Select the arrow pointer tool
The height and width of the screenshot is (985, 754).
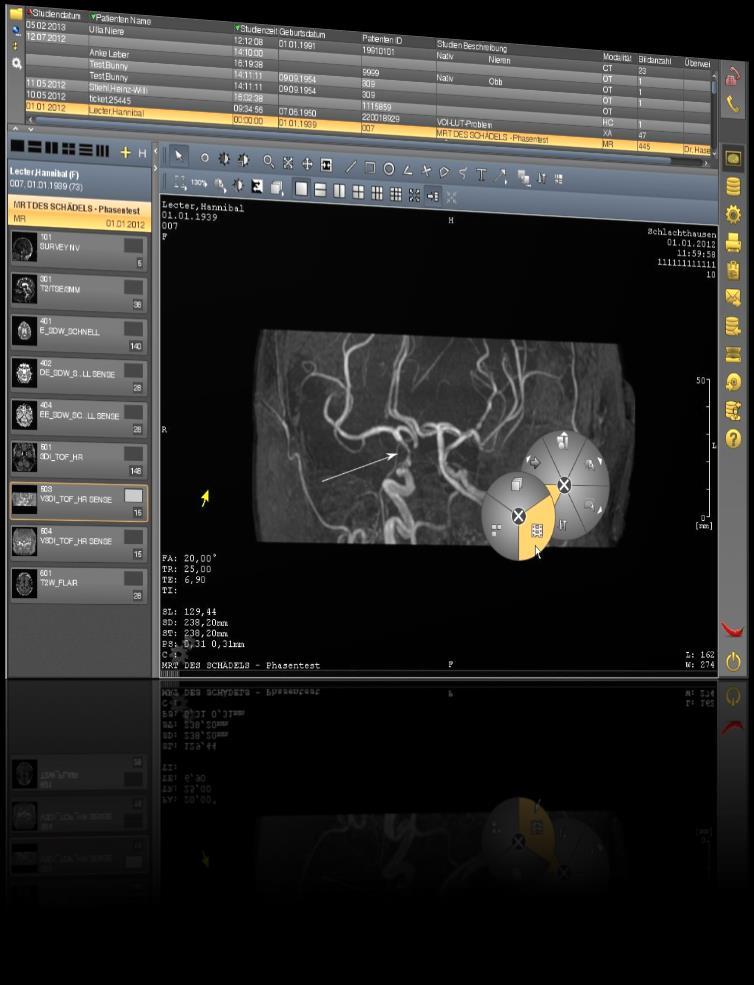click(179, 155)
